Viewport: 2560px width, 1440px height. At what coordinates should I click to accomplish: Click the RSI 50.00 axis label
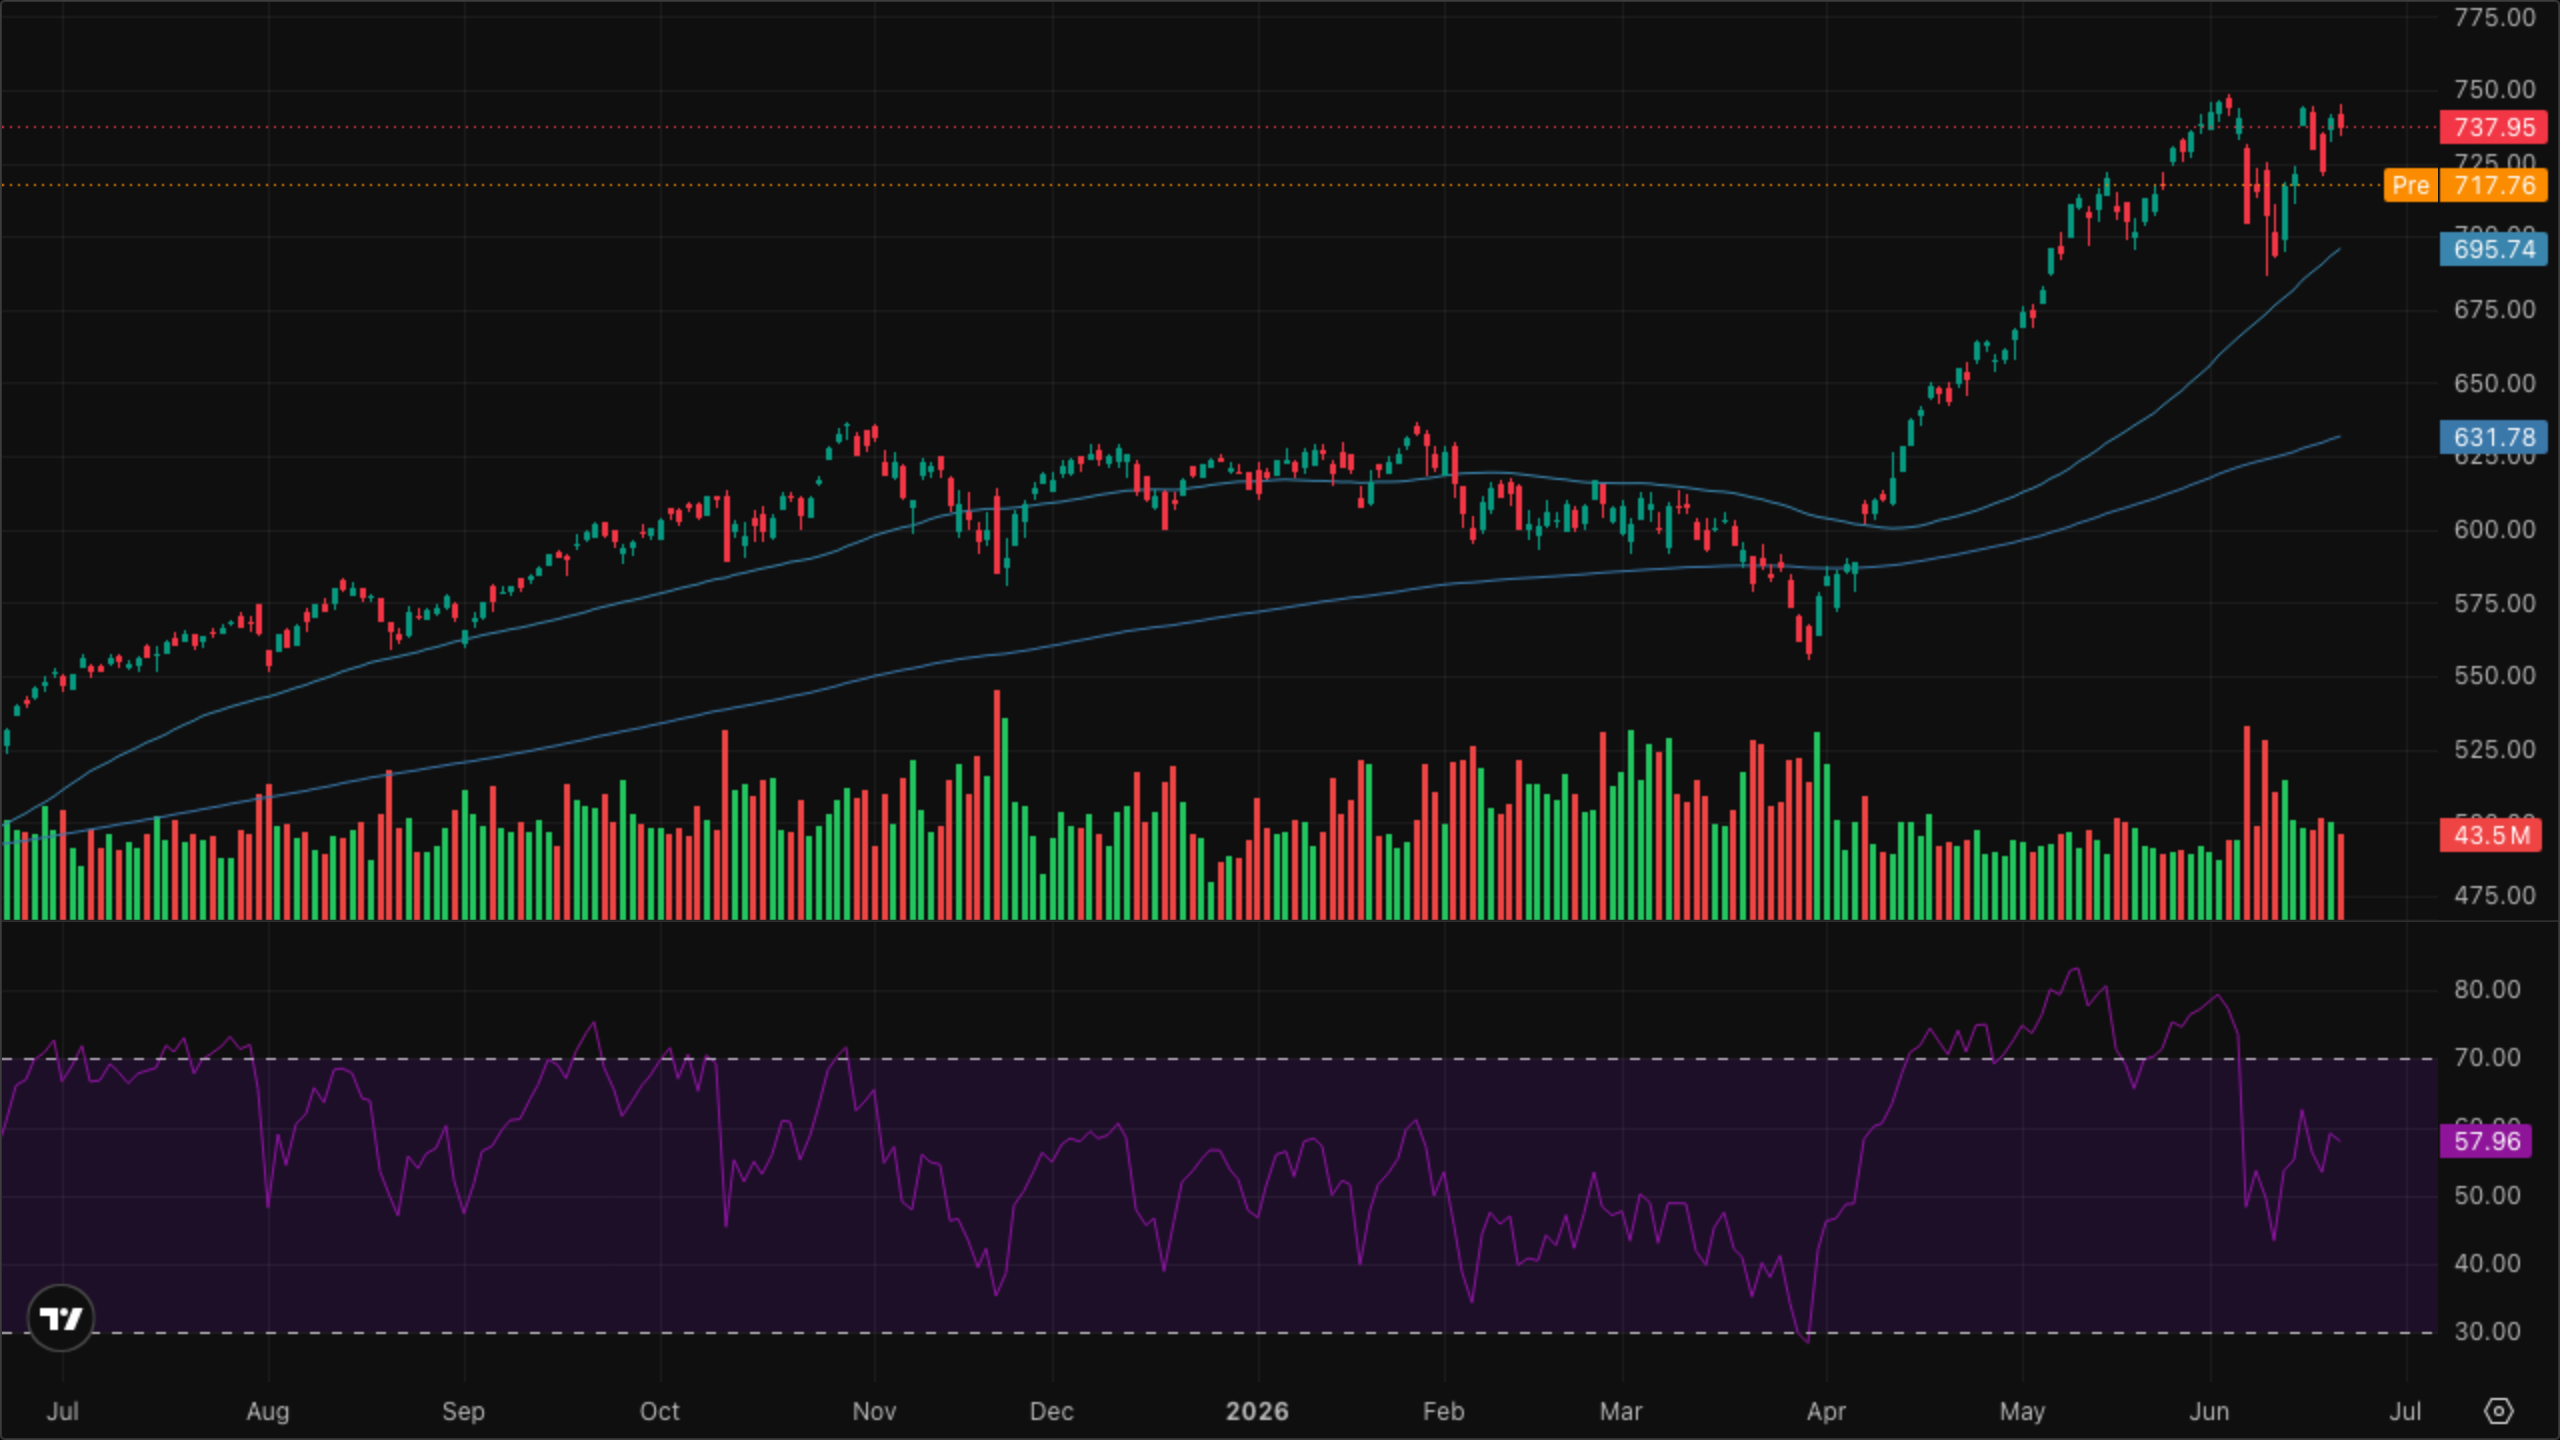point(2486,1195)
